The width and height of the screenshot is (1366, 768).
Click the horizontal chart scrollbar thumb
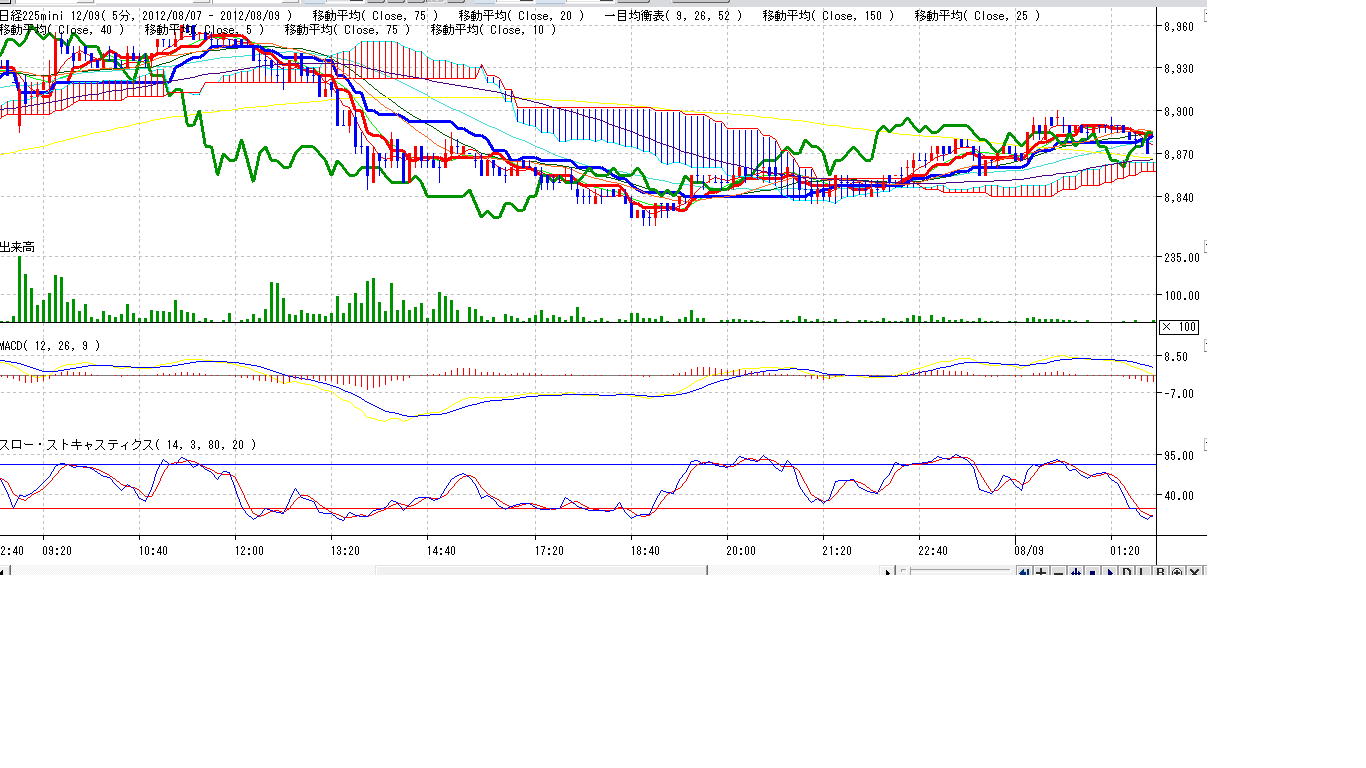[x=541, y=571]
